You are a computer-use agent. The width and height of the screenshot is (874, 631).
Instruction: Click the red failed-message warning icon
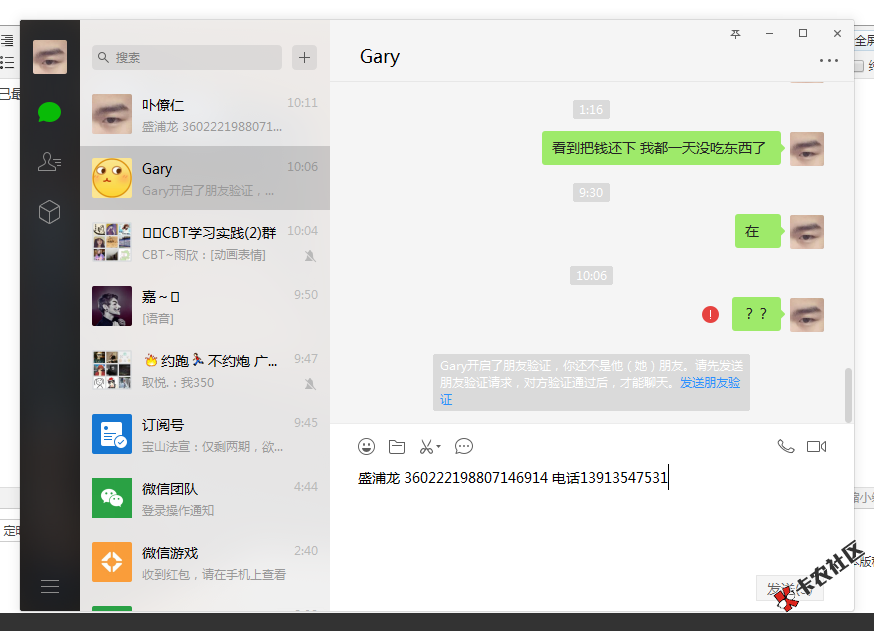710,314
